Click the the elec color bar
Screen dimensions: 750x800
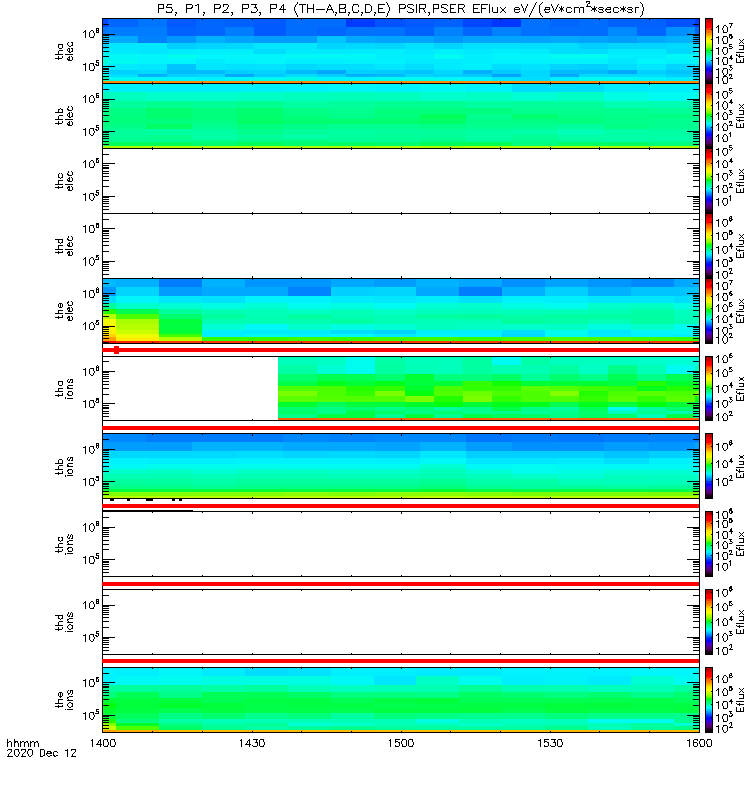709,311
